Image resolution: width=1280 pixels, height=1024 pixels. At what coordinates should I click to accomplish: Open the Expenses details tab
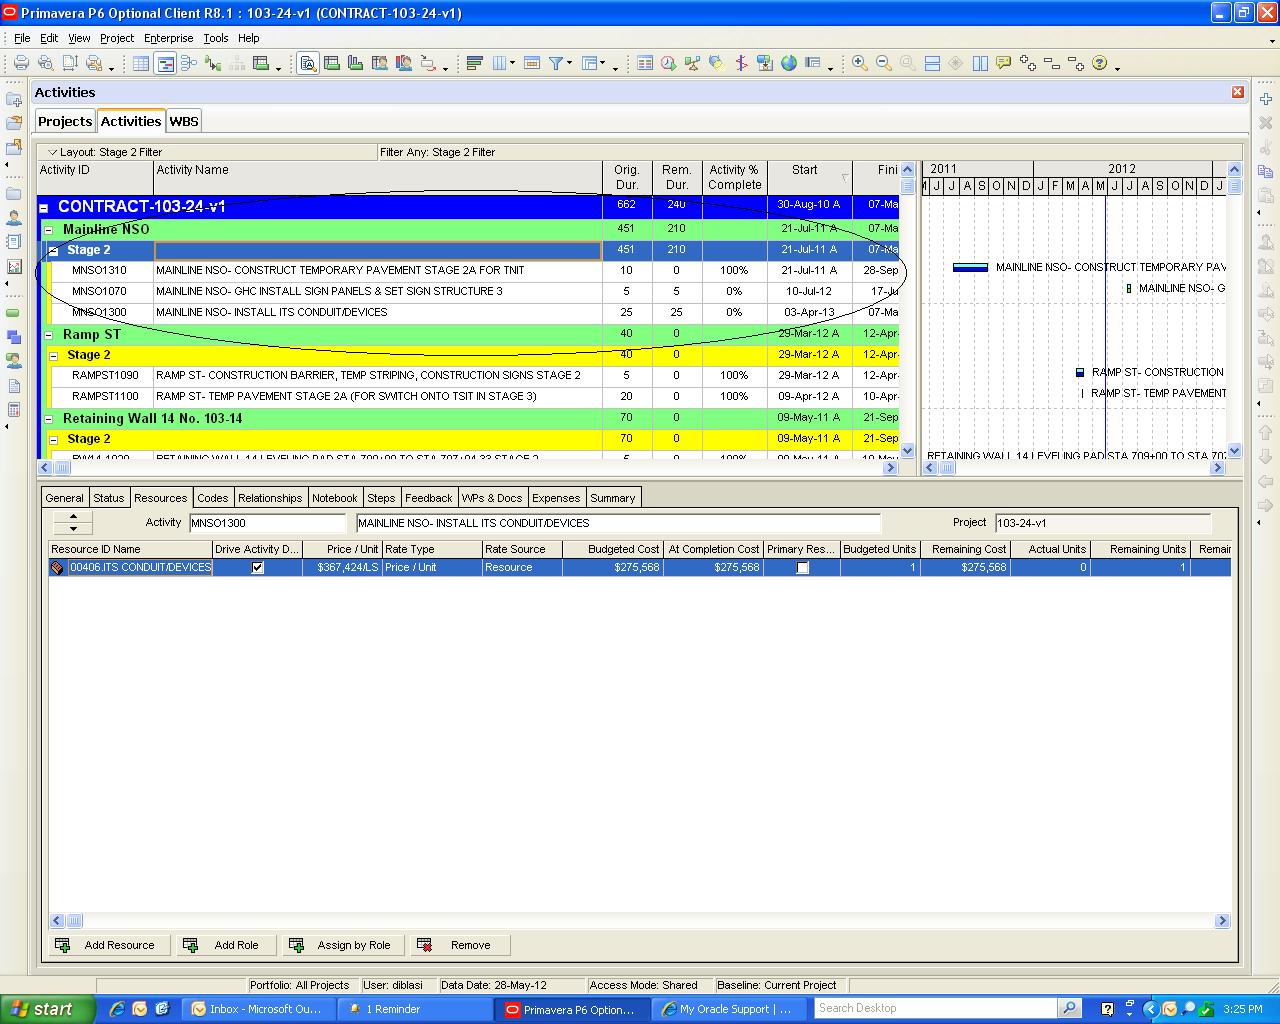(556, 498)
